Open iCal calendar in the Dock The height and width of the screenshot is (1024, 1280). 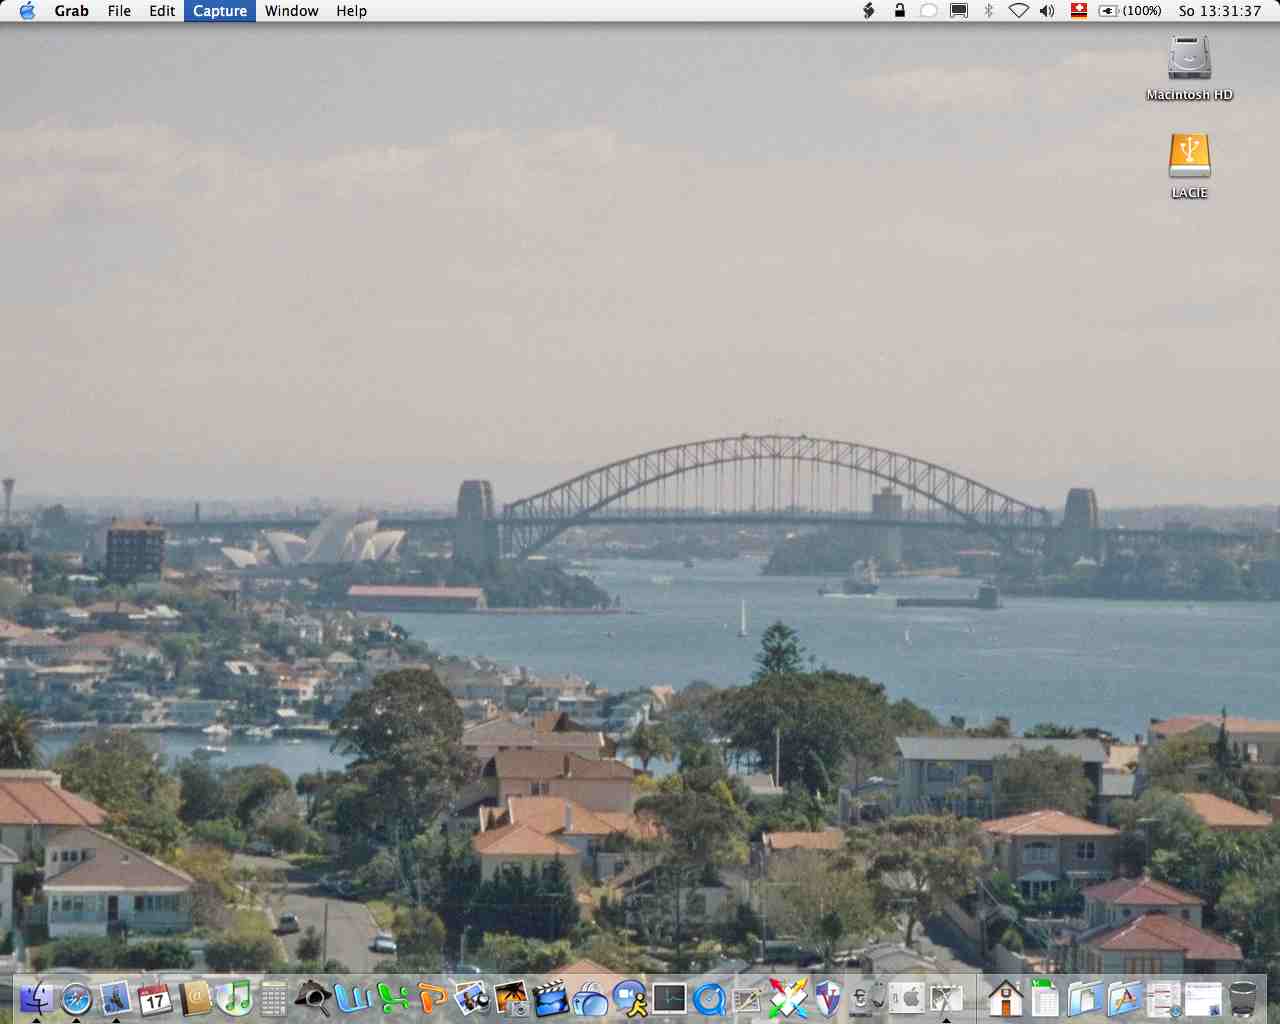coord(155,998)
